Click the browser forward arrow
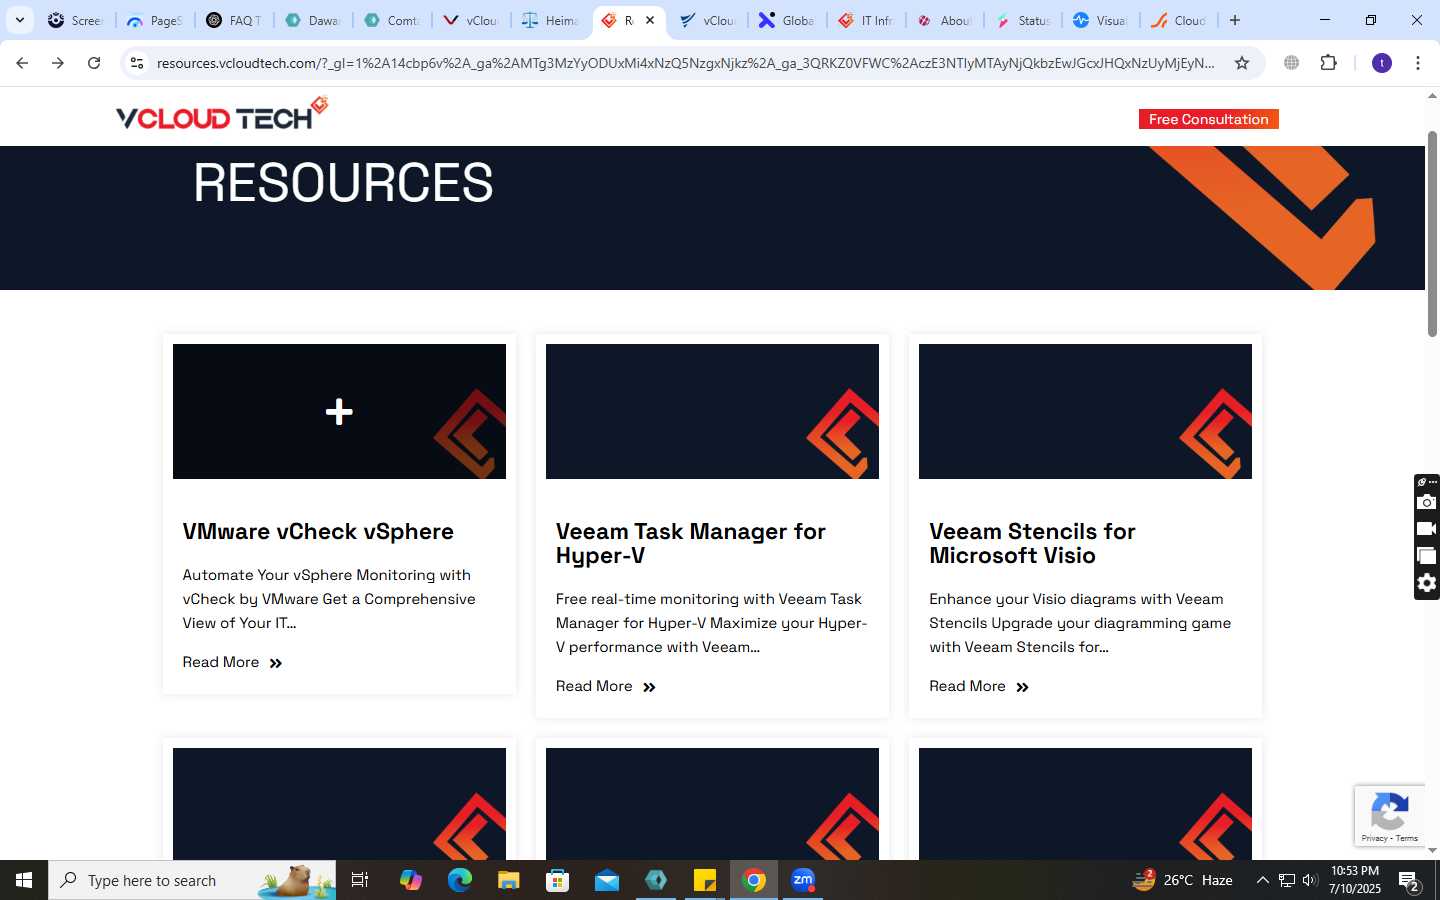 (58, 63)
